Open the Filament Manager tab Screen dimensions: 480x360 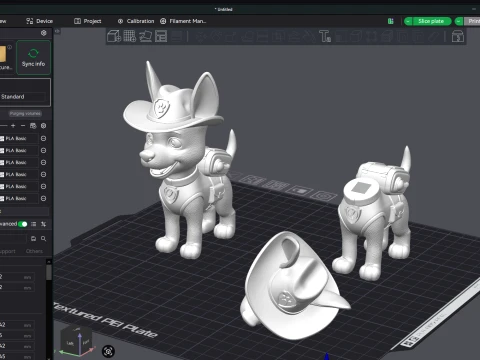pos(183,21)
